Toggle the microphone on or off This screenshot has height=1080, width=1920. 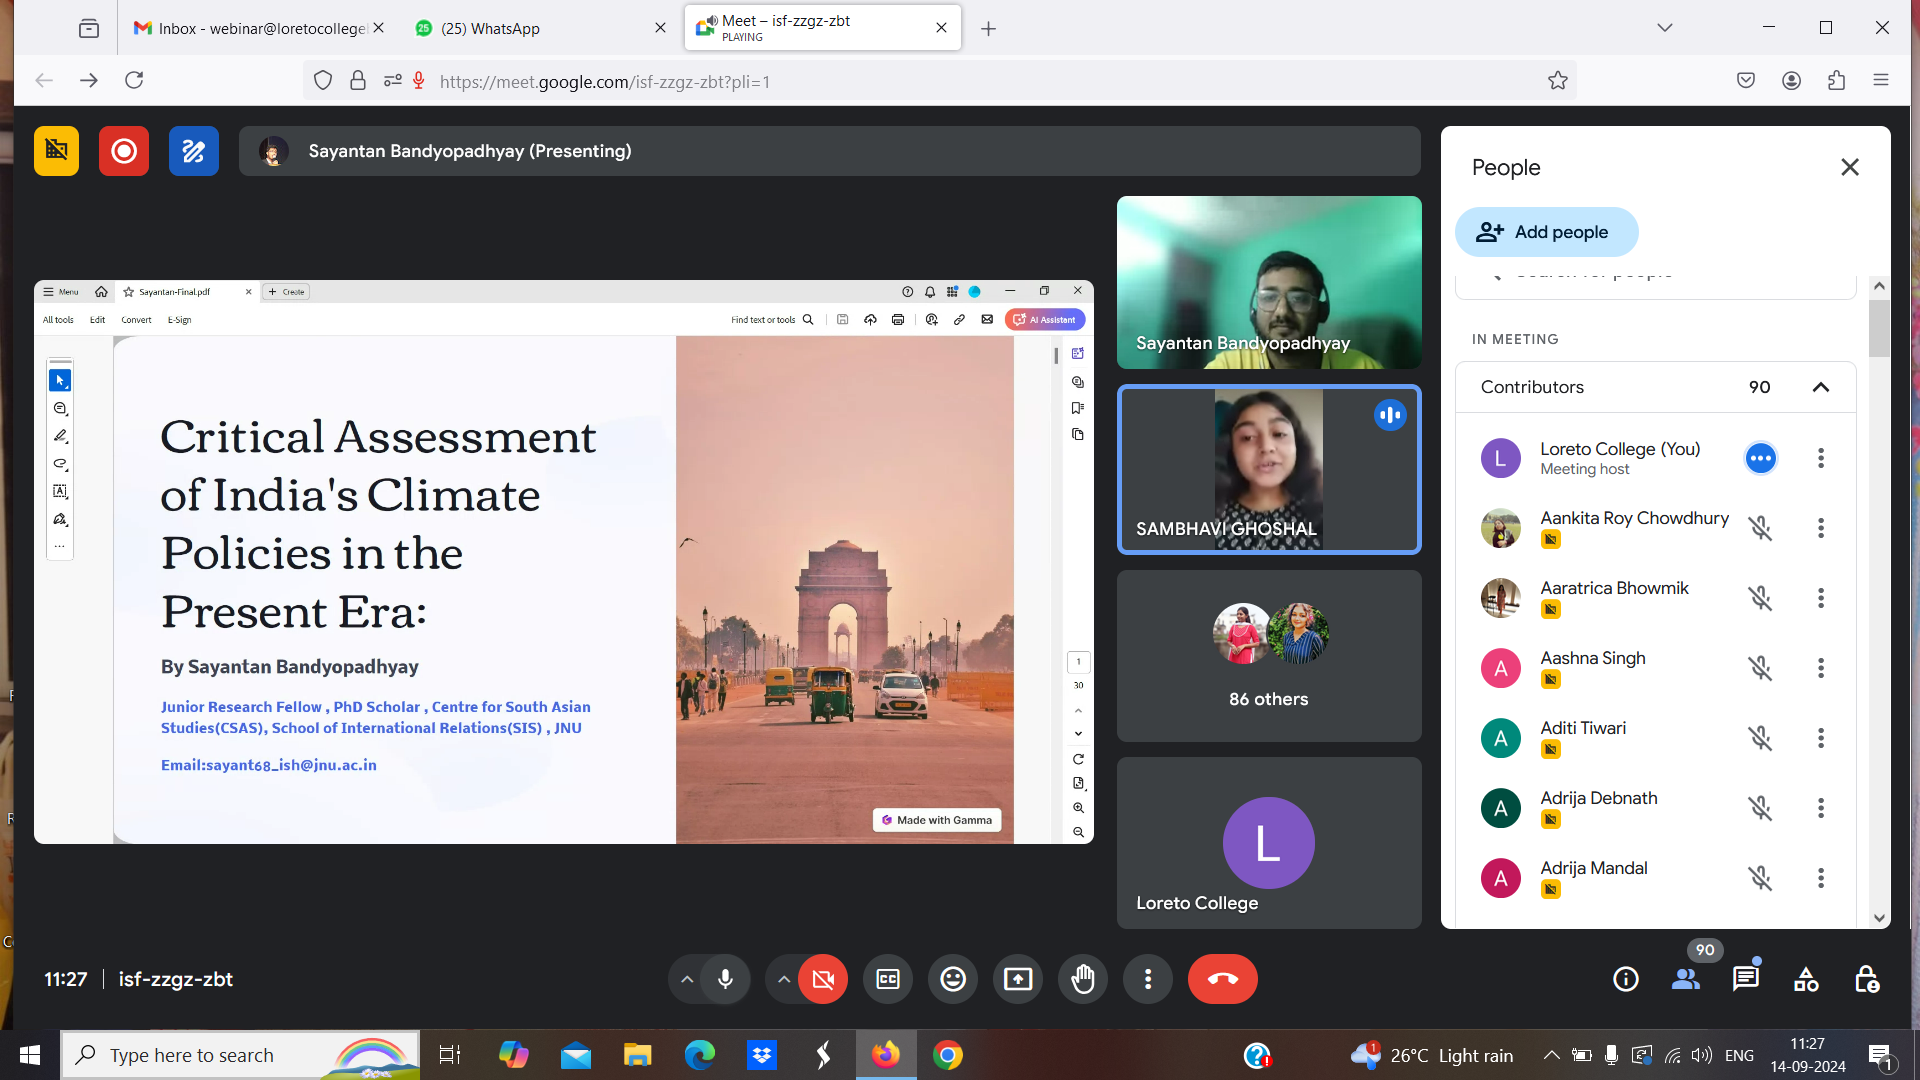click(x=726, y=979)
